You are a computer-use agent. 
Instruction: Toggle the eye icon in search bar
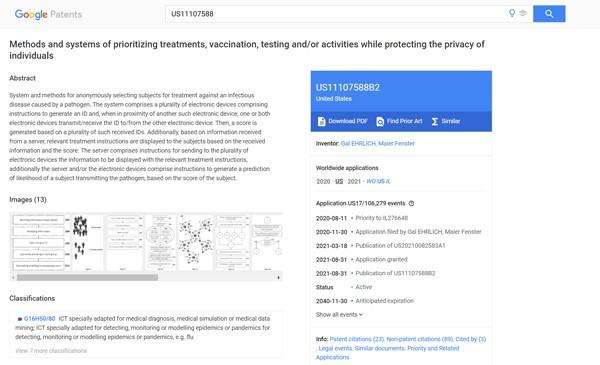click(523, 13)
